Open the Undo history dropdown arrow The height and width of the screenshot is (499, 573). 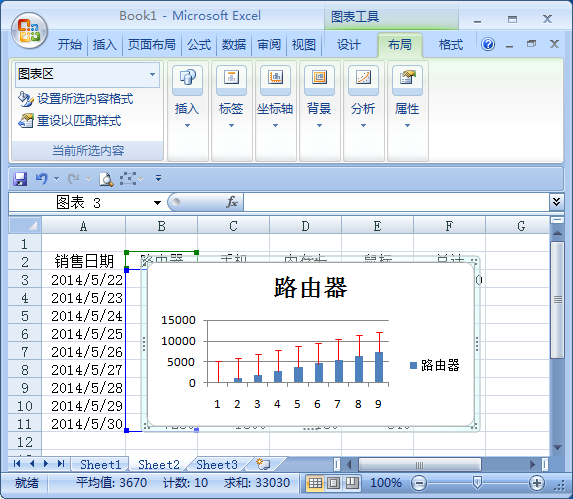pyautogui.click(x=56, y=179)
